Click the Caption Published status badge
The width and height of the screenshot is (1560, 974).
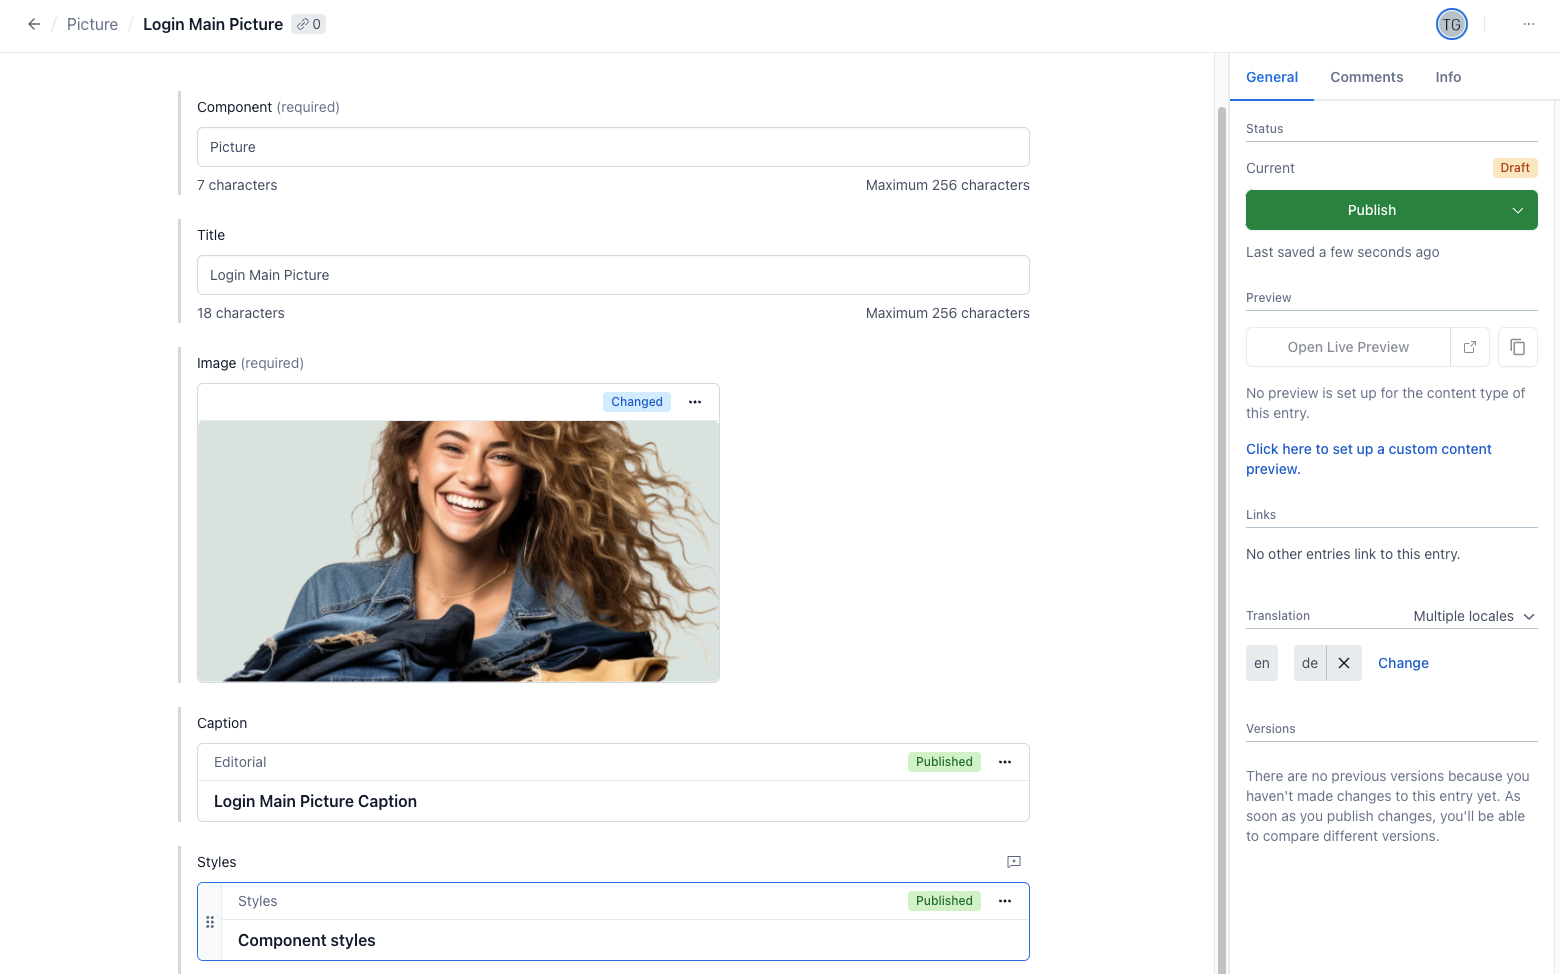point(944,762)
